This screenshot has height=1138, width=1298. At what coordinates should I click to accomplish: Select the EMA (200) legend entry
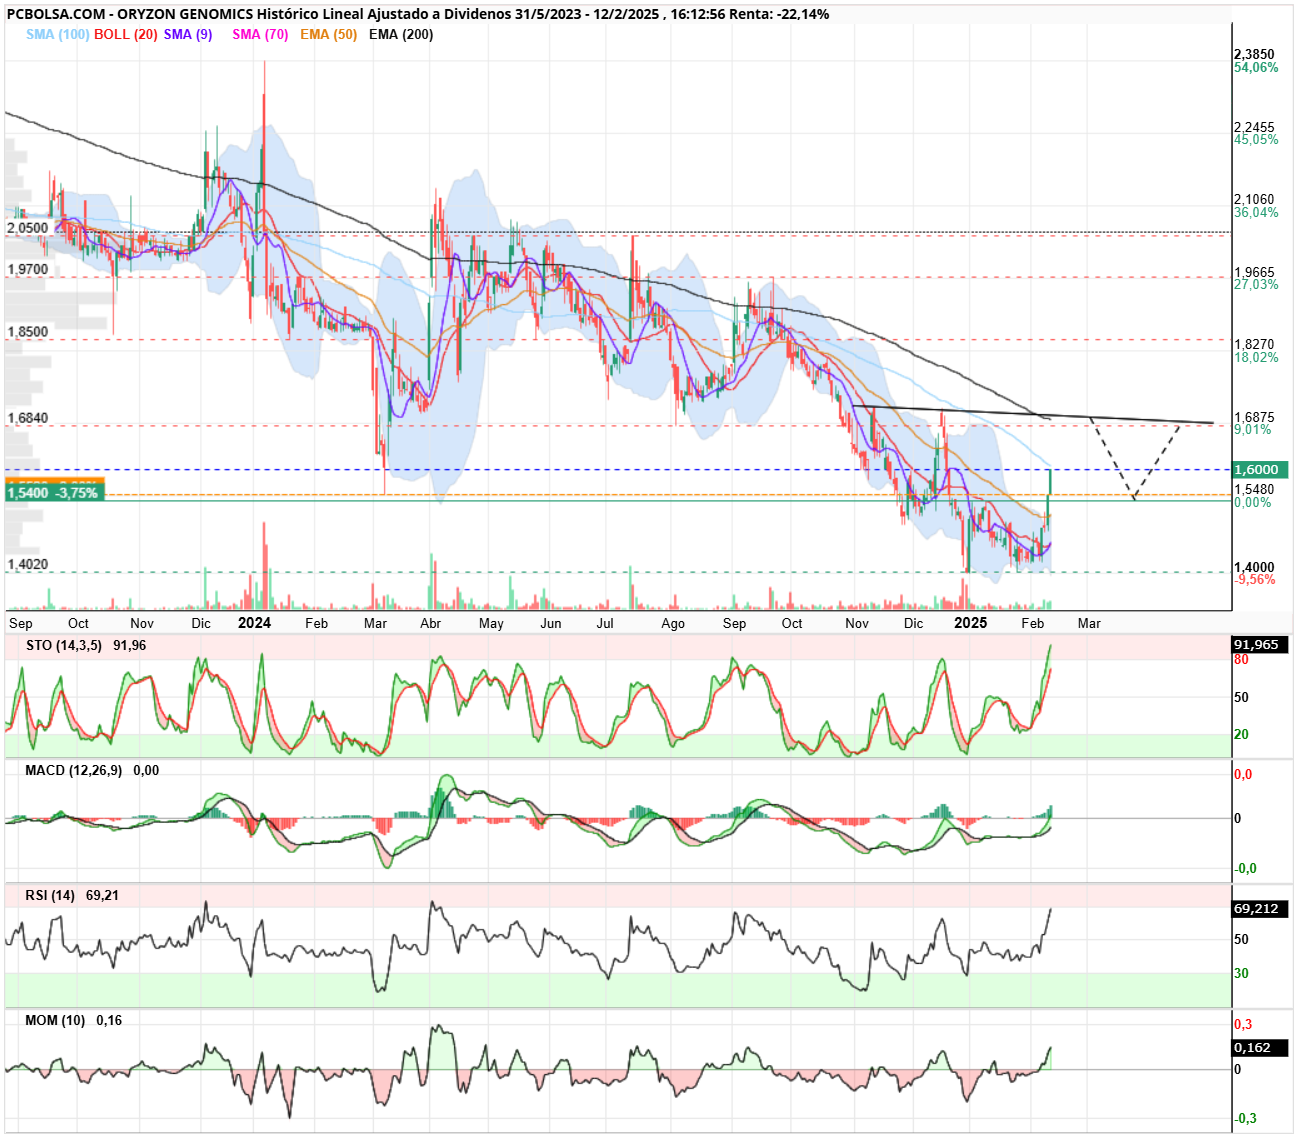(x=401, y=34)
